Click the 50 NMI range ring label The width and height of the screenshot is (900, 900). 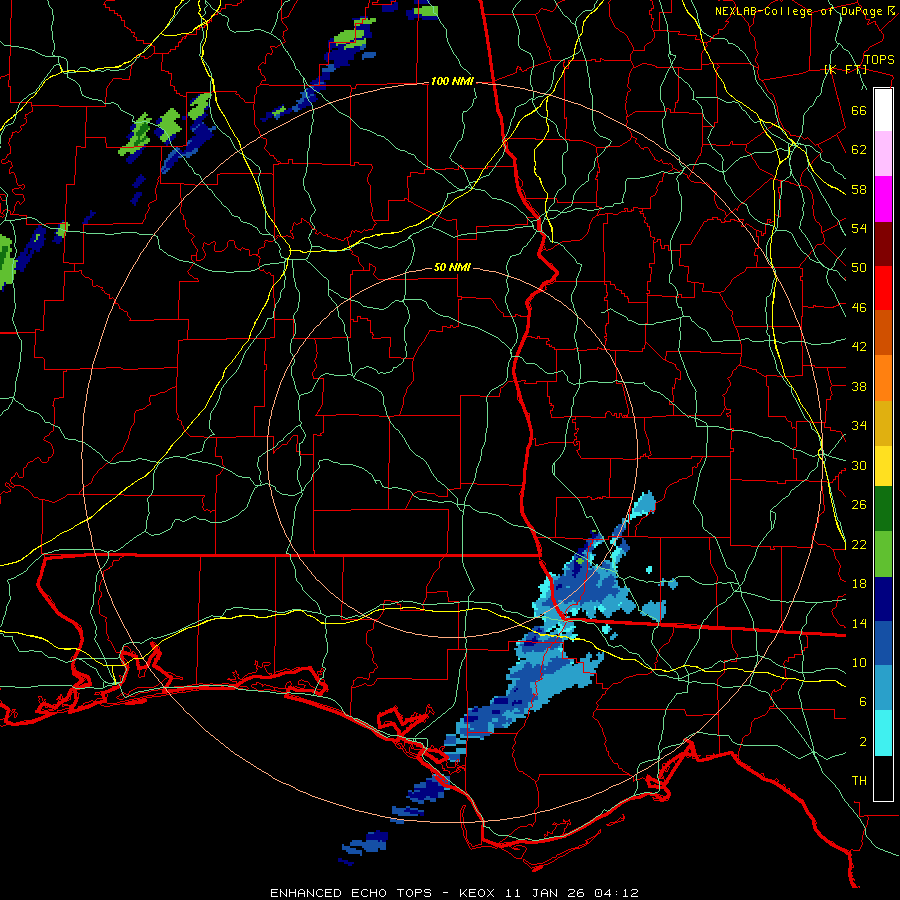tap(452, 267)
